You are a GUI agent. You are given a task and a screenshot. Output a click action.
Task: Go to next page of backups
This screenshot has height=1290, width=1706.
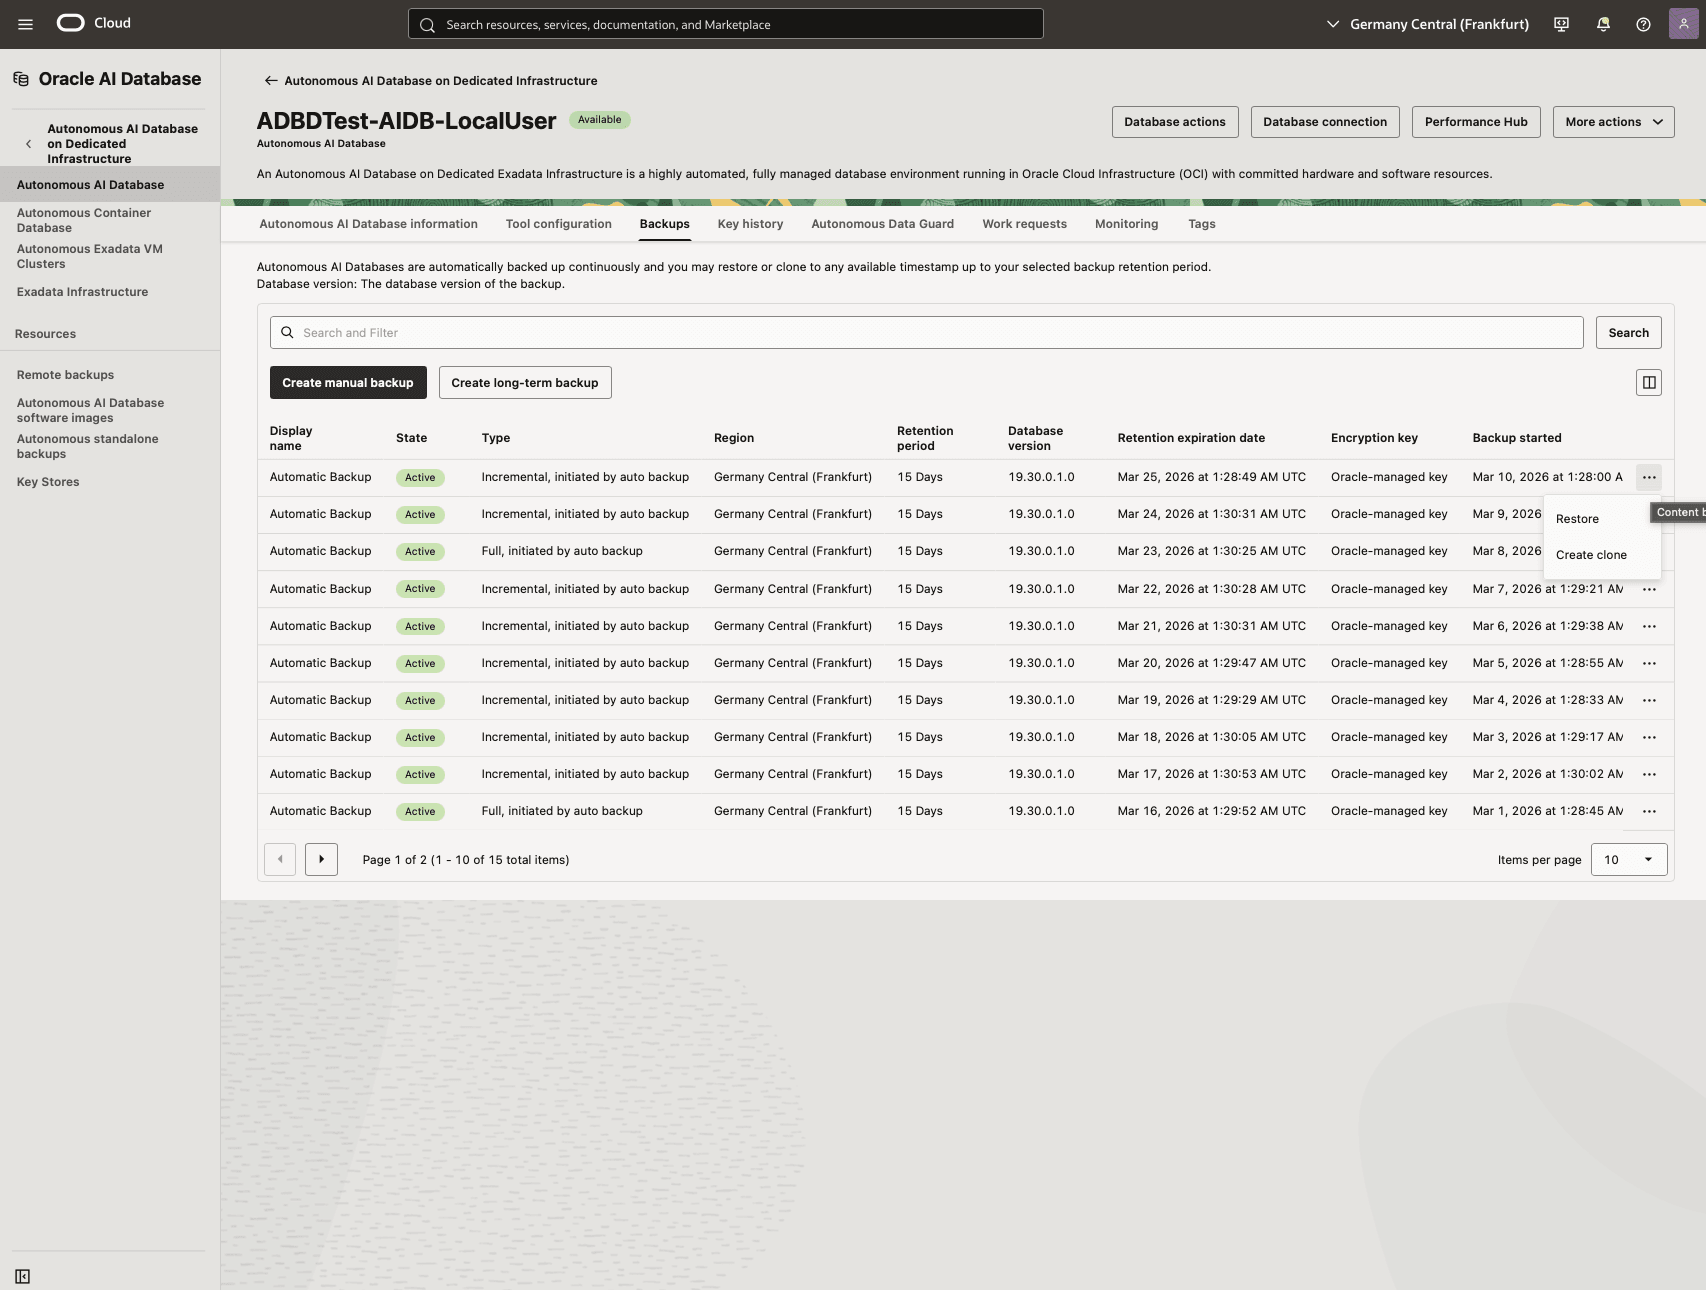point(321,859)
